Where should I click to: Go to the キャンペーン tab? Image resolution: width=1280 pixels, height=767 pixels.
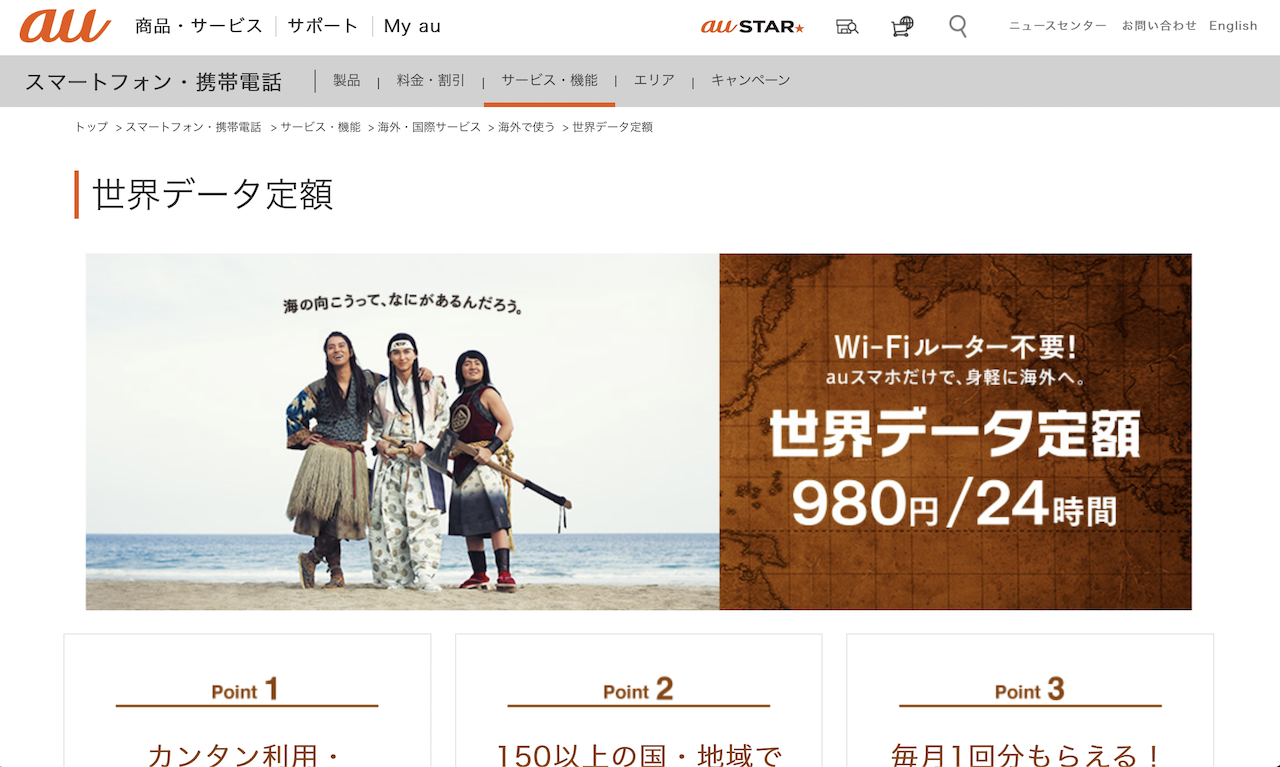point(750,80)
